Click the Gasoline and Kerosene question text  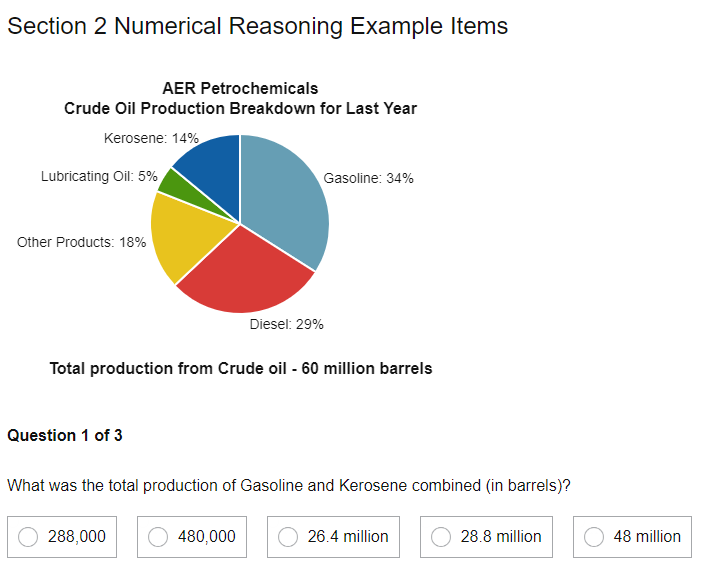tap(289, 486)
